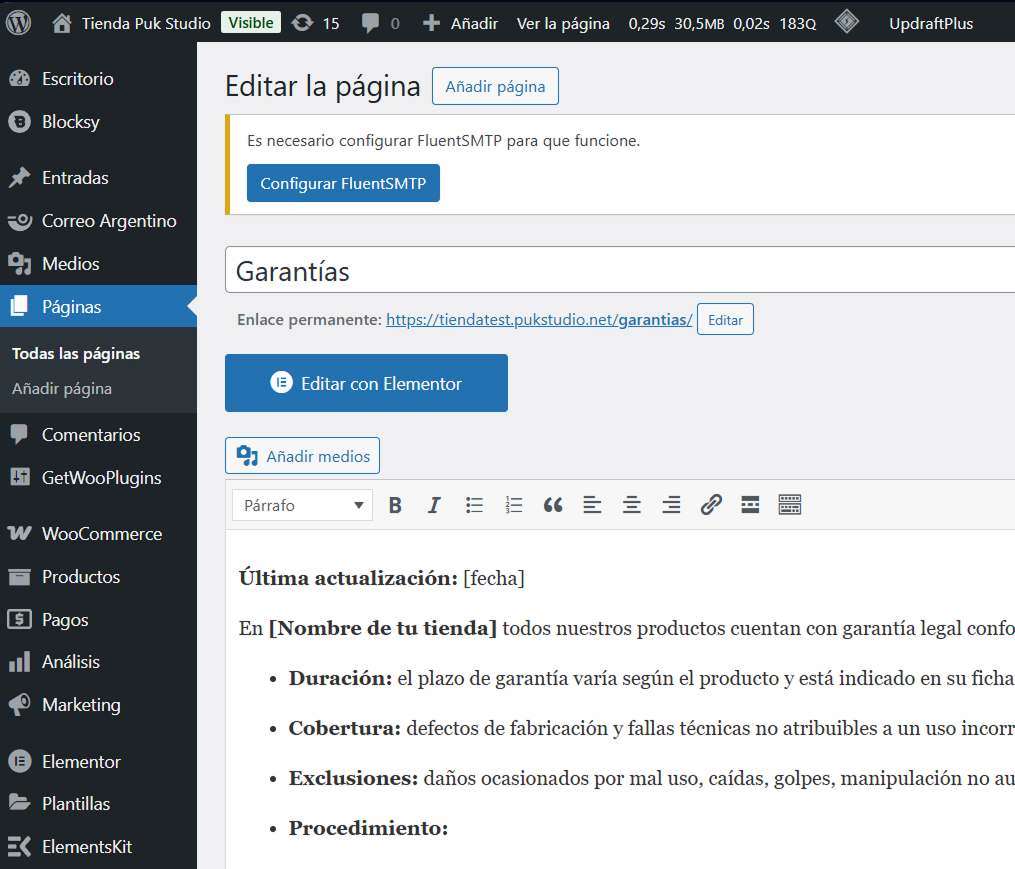Viewport: 1015px width, 869px height.
Task: Insert or edit link icon
Action: (711, 506)
